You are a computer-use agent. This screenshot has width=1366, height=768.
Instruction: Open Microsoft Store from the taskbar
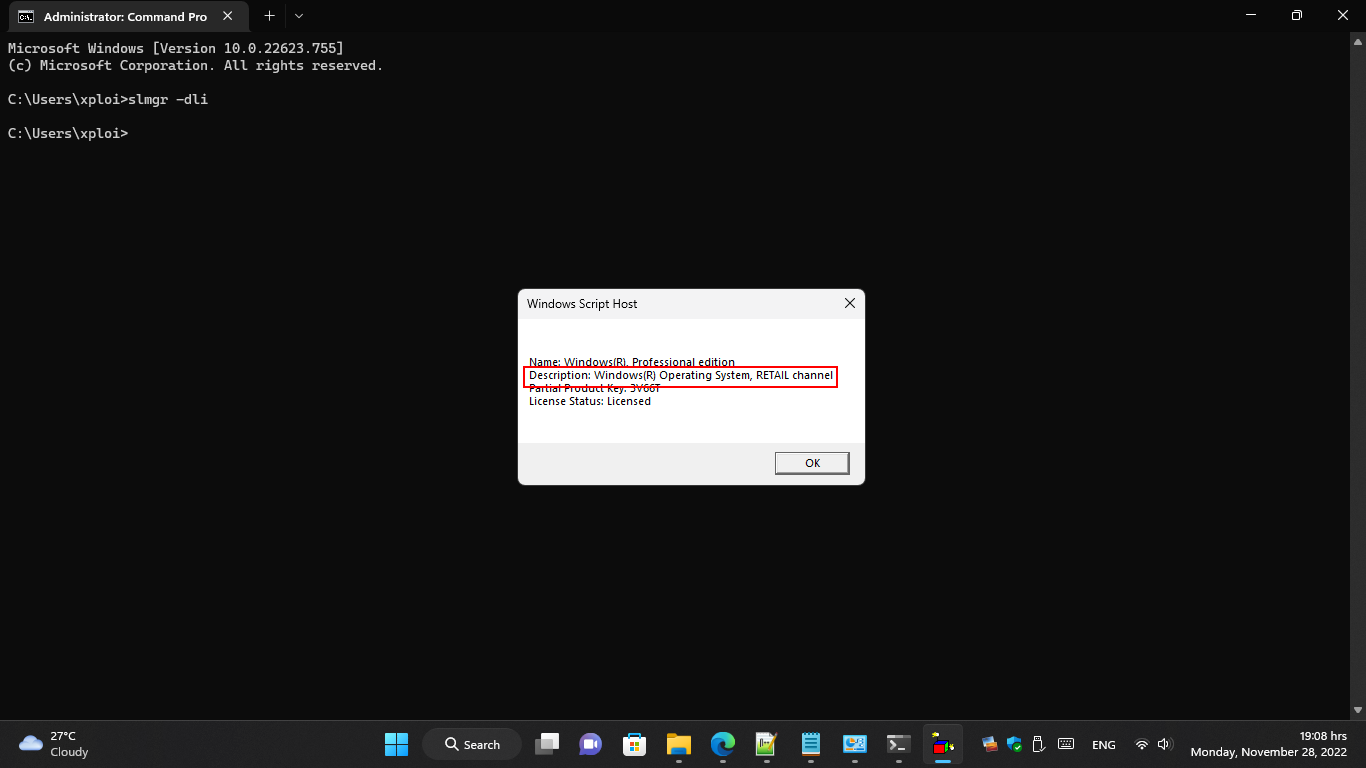pyautogui.click(x=635, y=744)
